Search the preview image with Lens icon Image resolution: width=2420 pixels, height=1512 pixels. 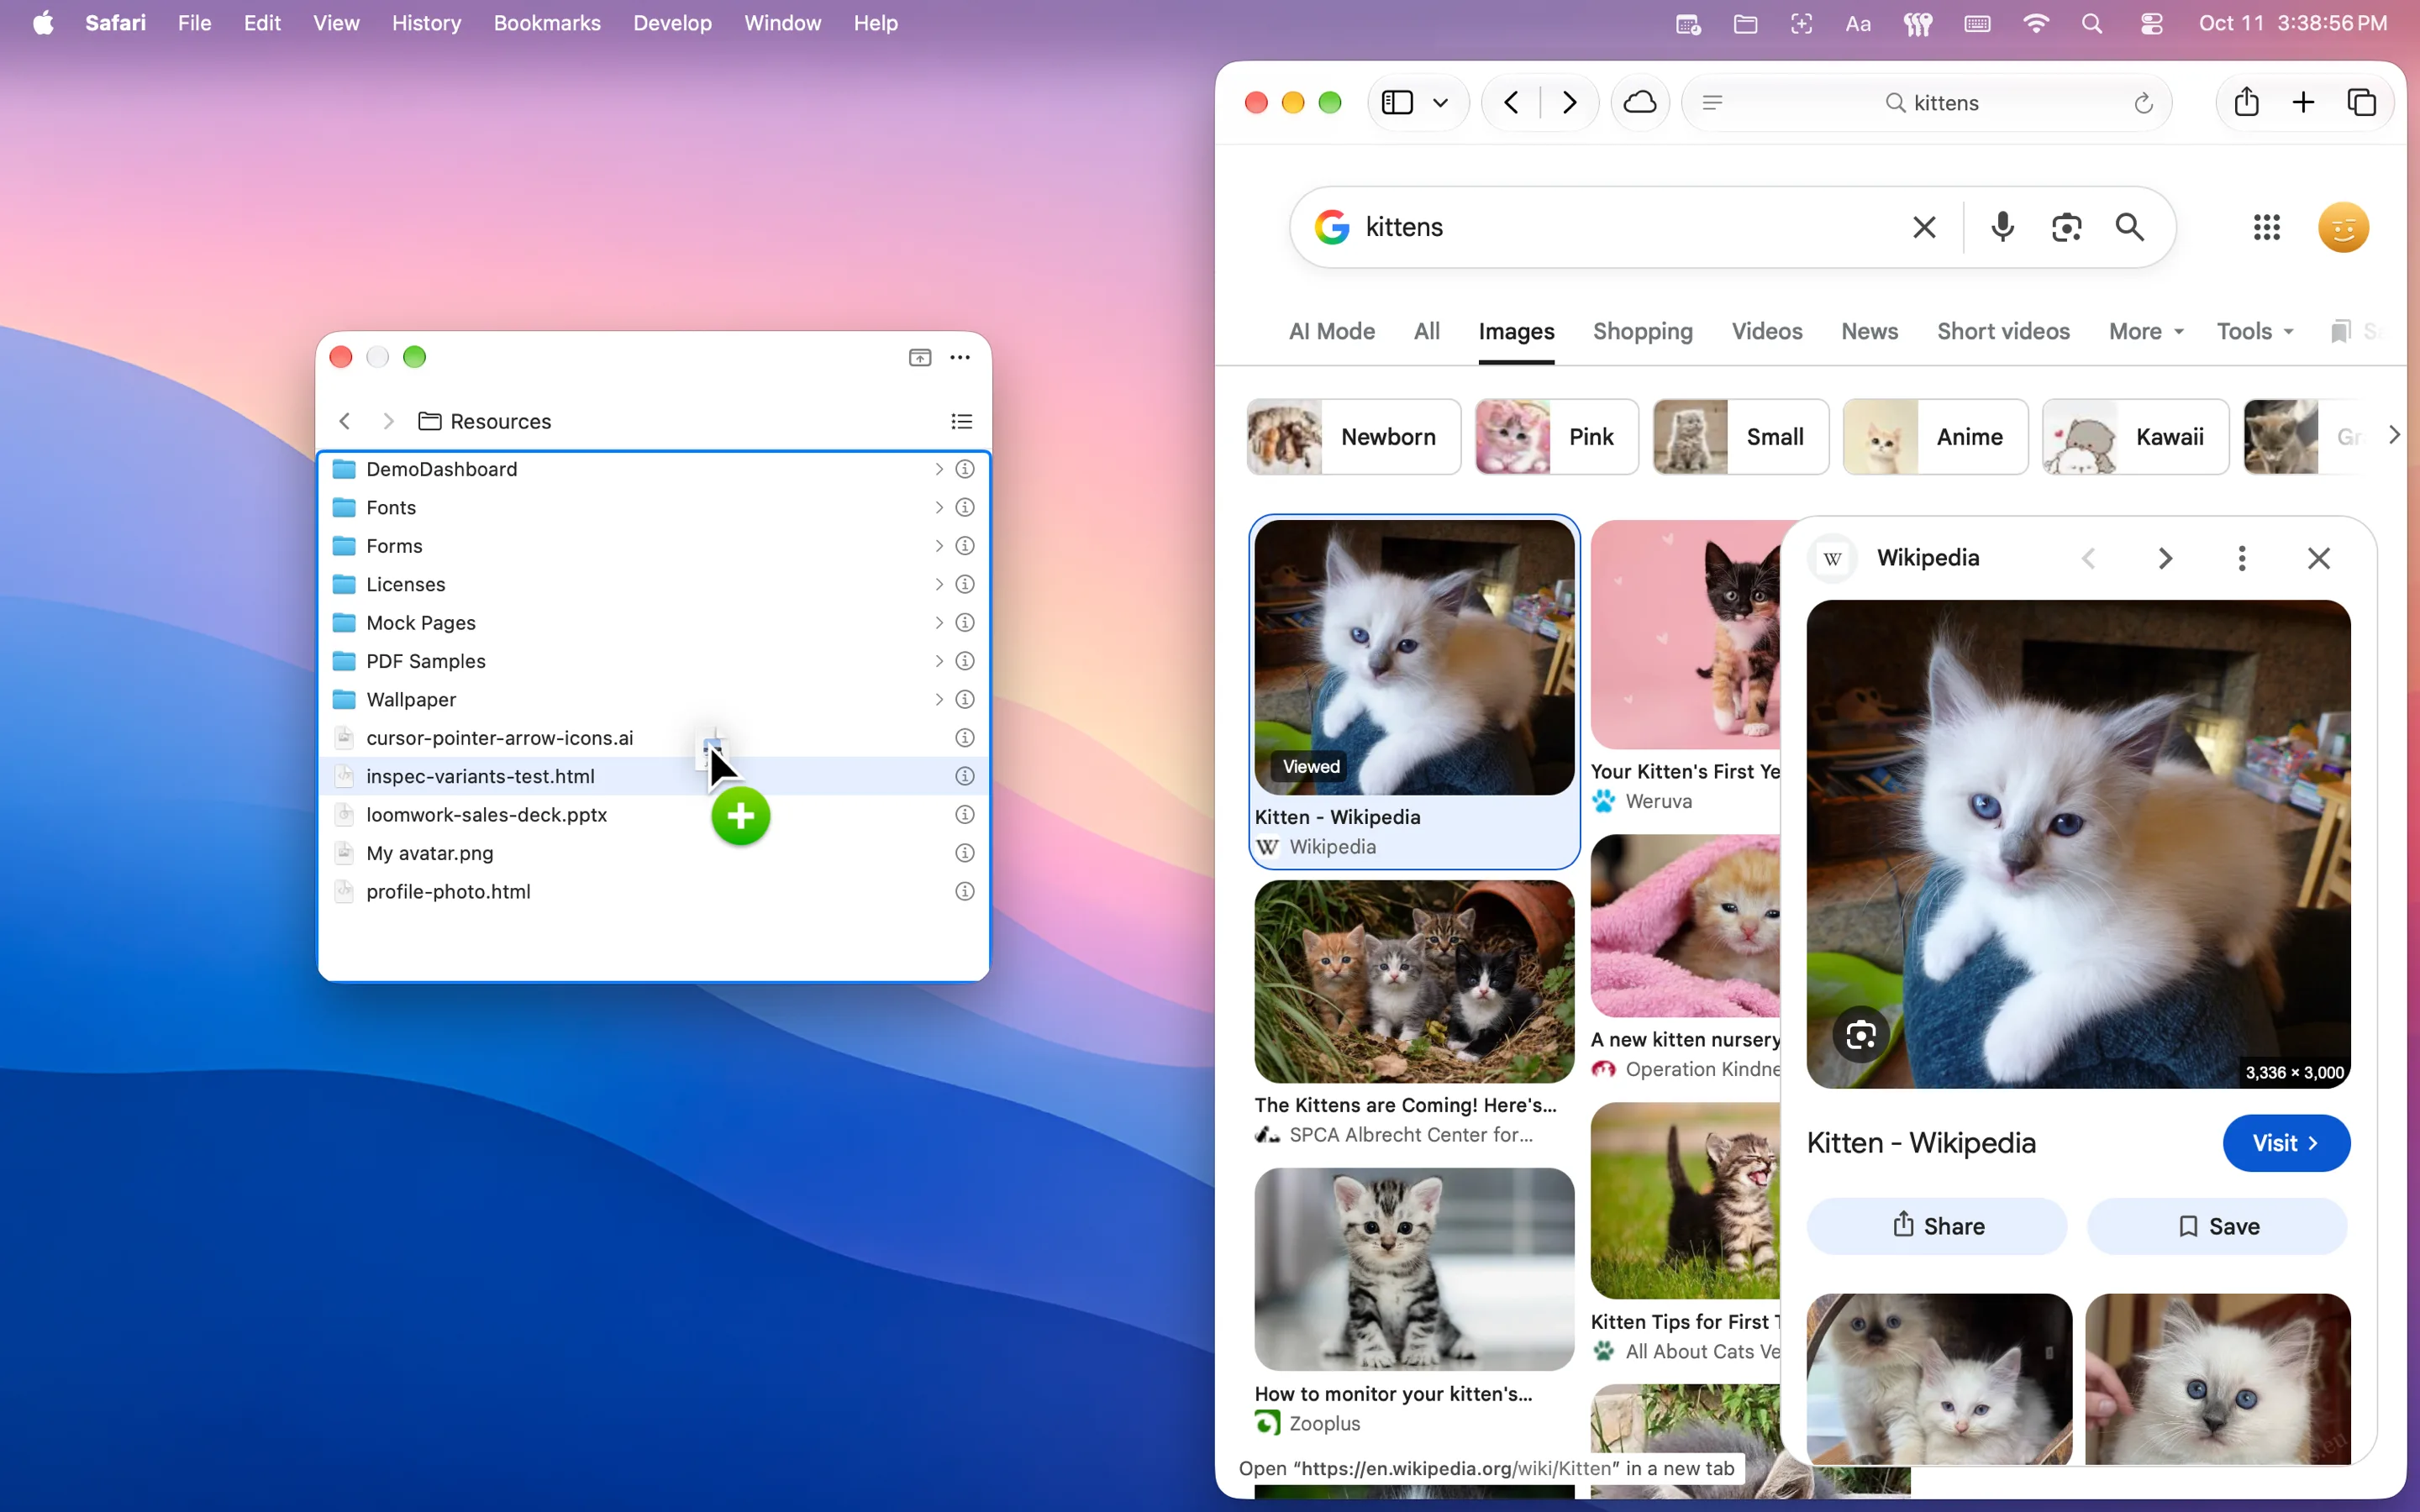[x=1860, y=1034]
